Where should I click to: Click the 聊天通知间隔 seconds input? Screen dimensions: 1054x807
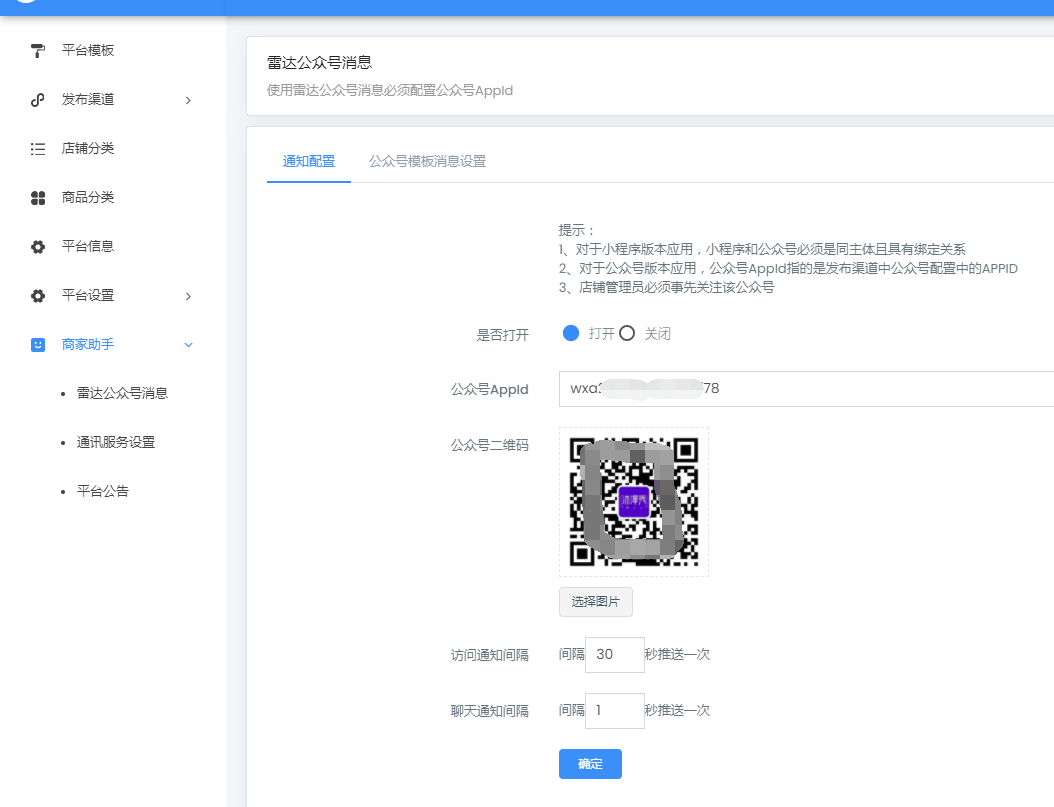614,711
